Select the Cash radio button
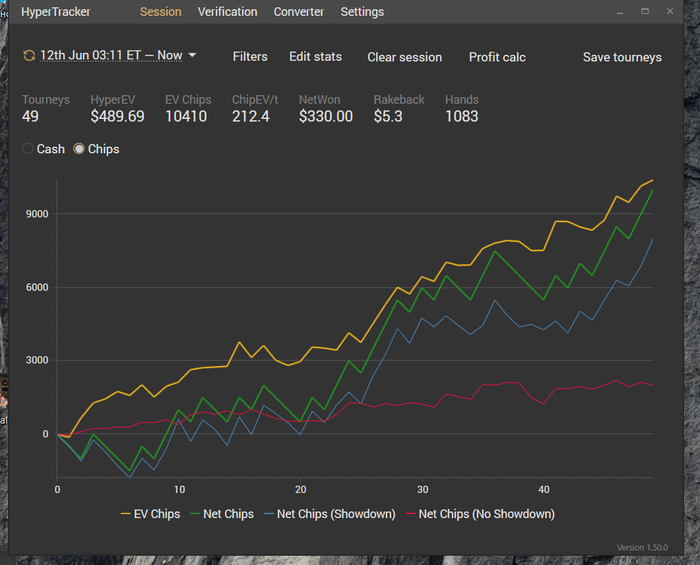The width and height of the screenshot is (700, 565). [28, 149]
